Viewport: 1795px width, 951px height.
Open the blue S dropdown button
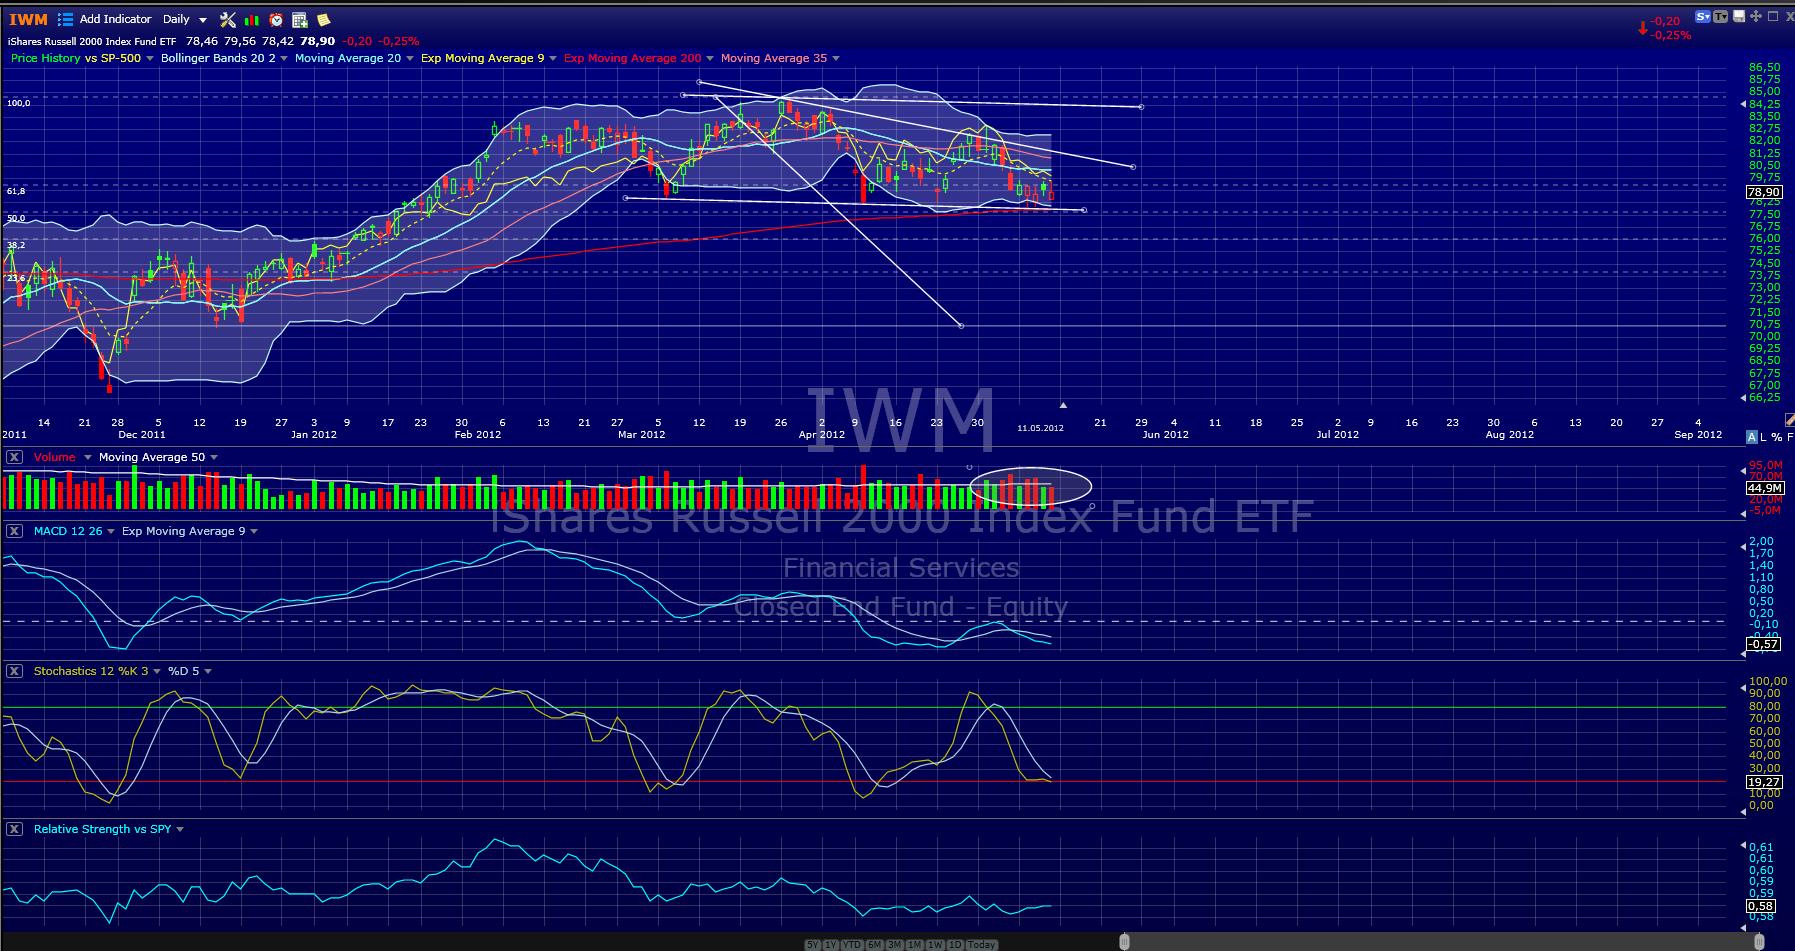(1703, 16)
